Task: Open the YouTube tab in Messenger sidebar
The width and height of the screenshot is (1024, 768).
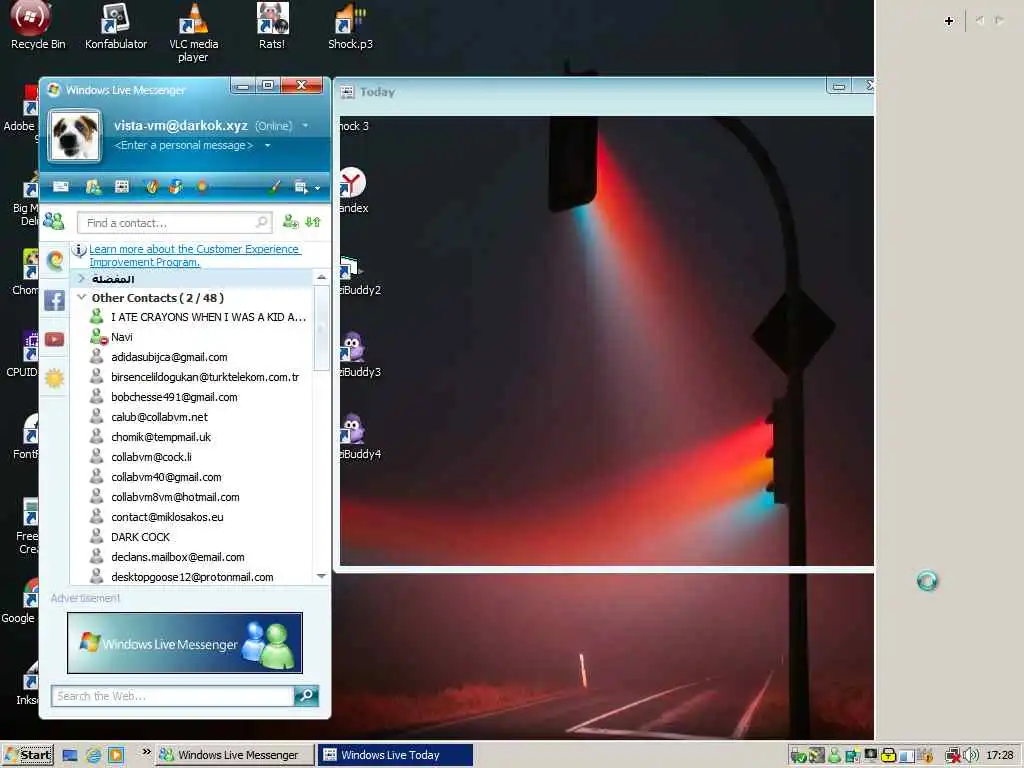Action: coord(54,339)
